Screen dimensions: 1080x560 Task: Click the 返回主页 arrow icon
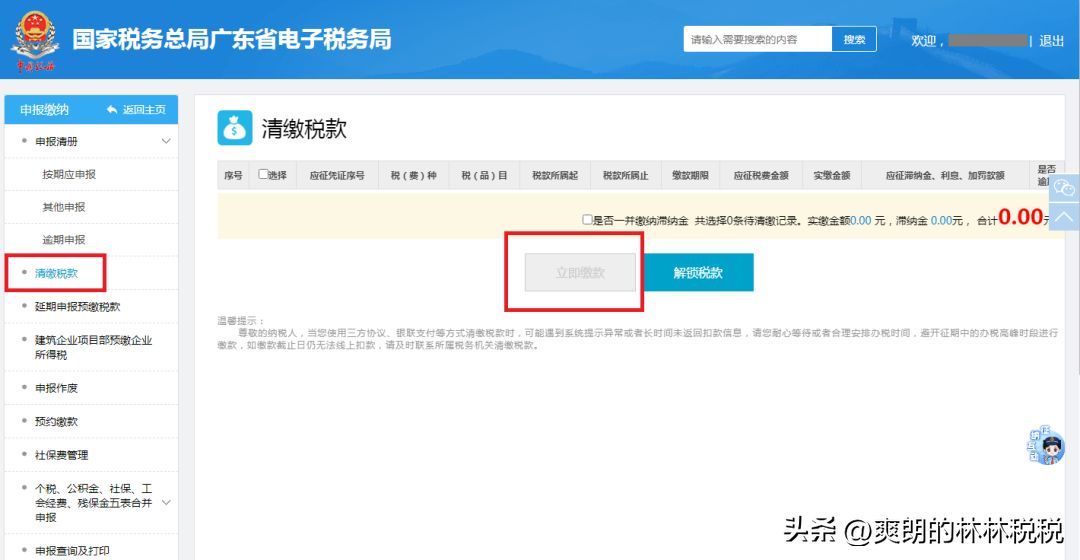coord(112,110)
